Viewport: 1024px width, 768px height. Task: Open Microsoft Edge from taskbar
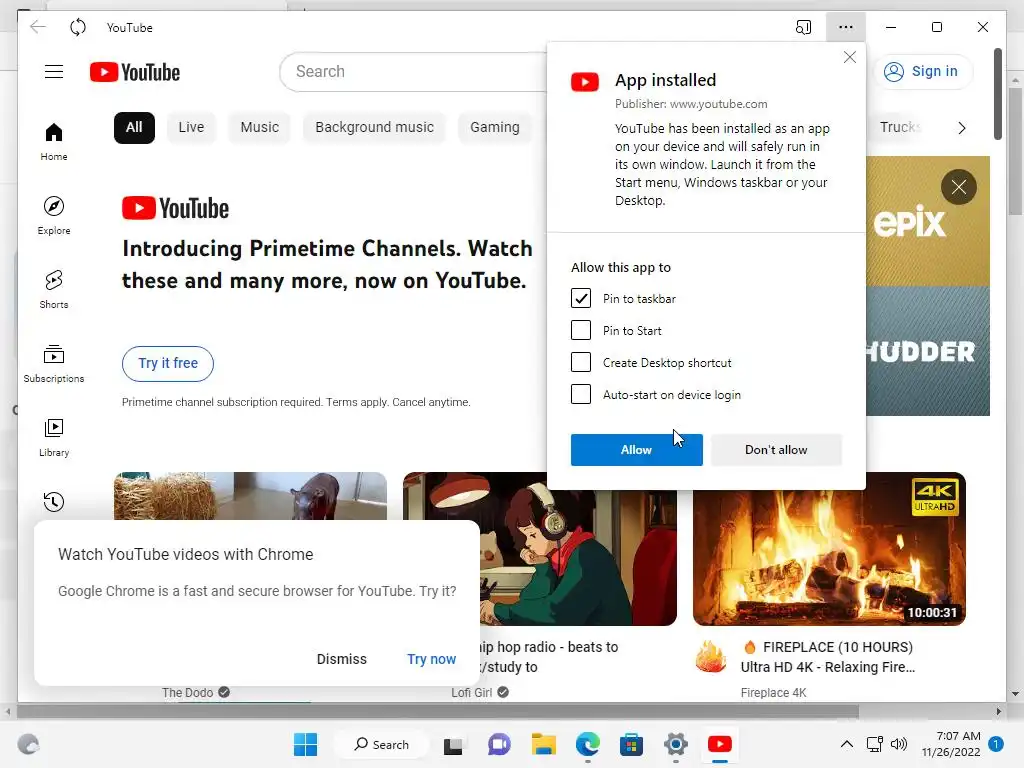(588, 744)
